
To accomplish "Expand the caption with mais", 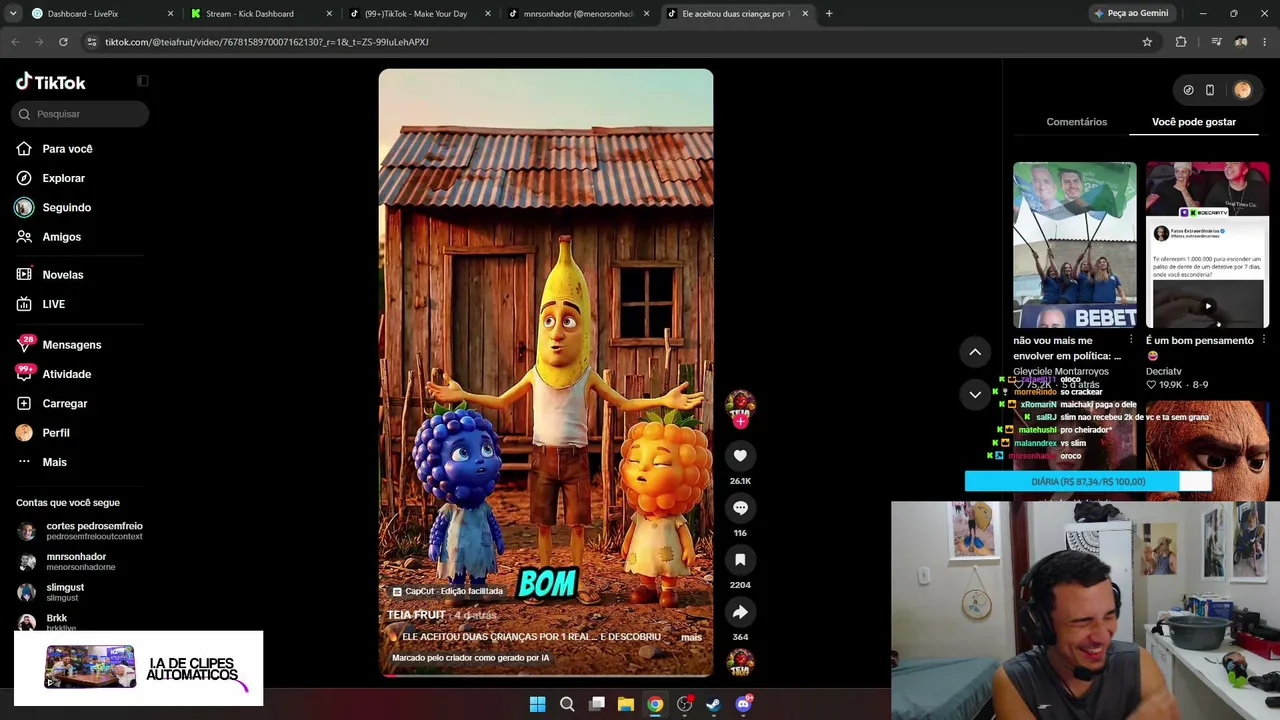I will coord(691,637).
